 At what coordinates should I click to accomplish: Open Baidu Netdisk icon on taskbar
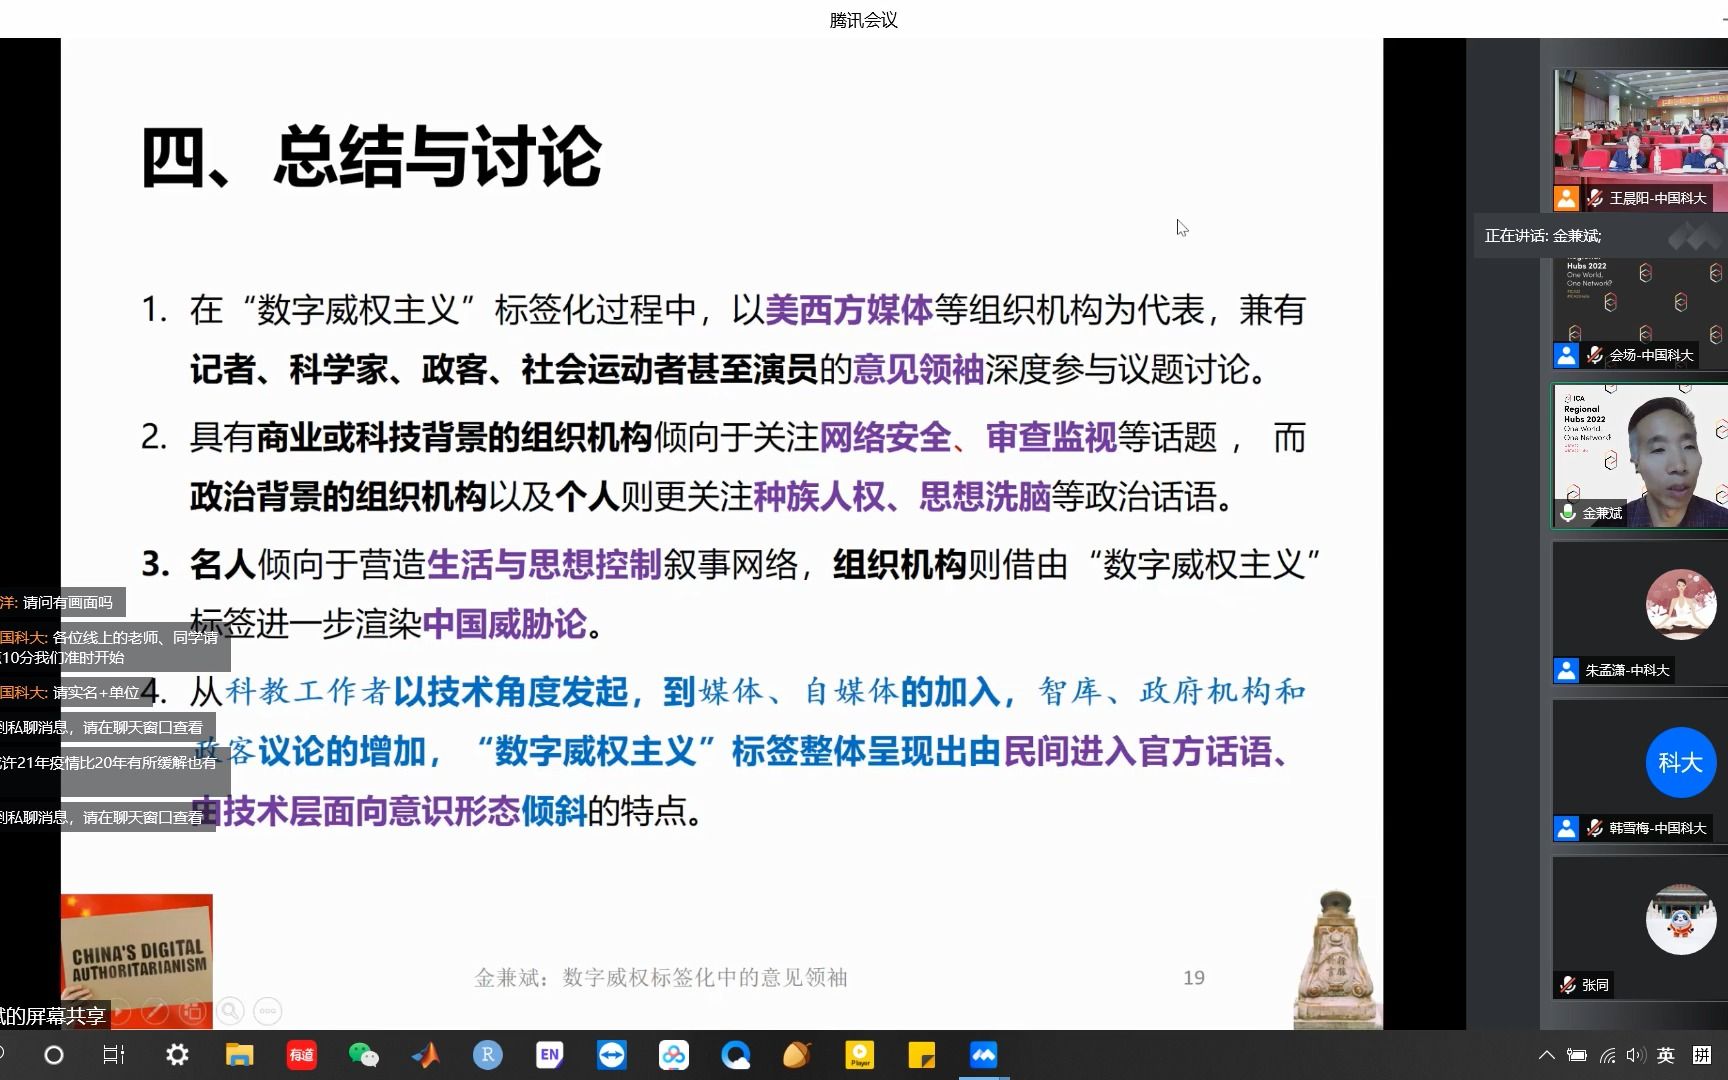coord(673,1055)
